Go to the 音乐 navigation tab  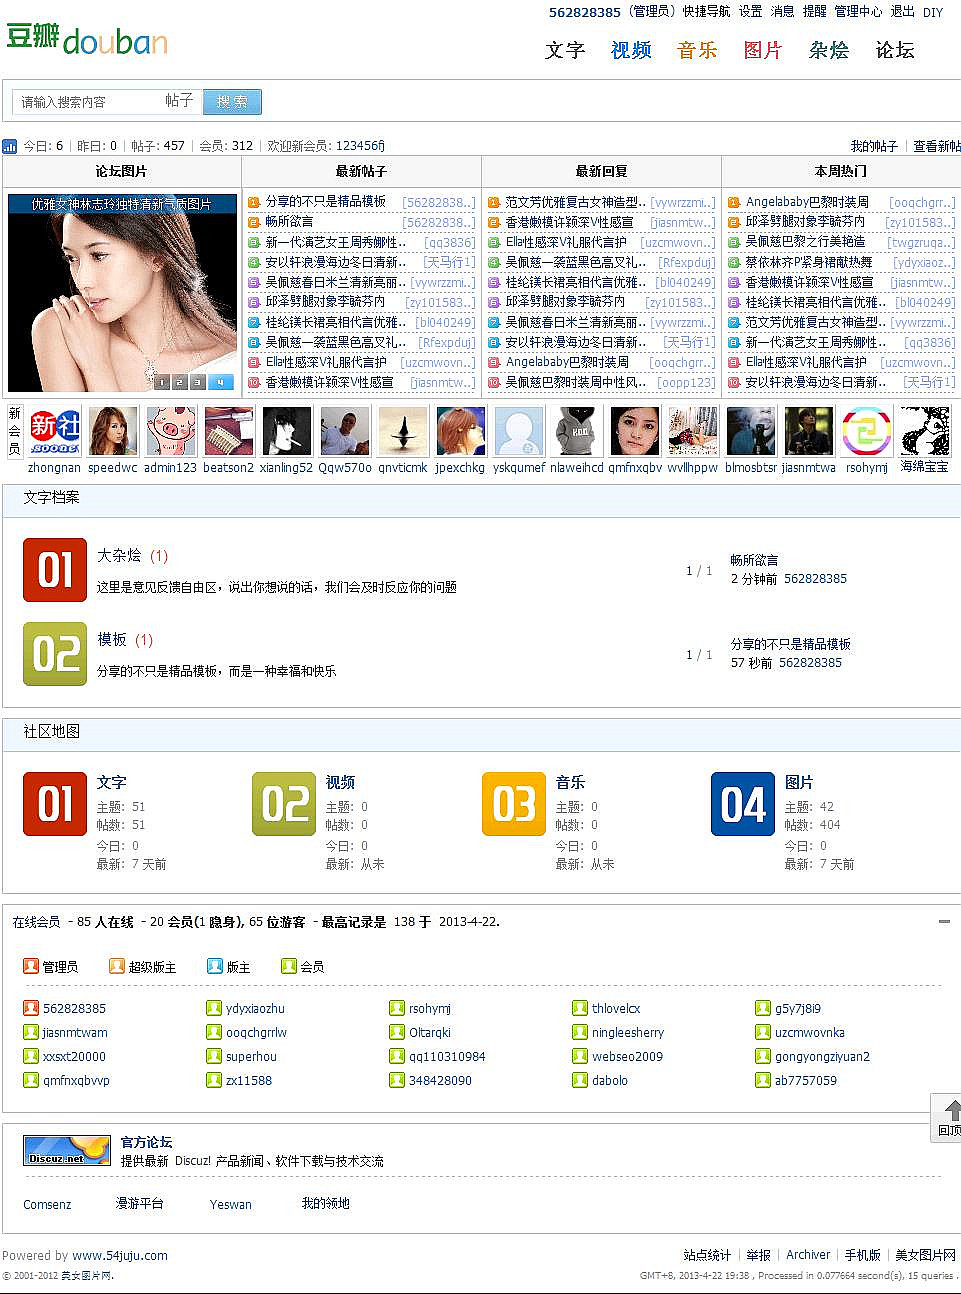[697, 50]
